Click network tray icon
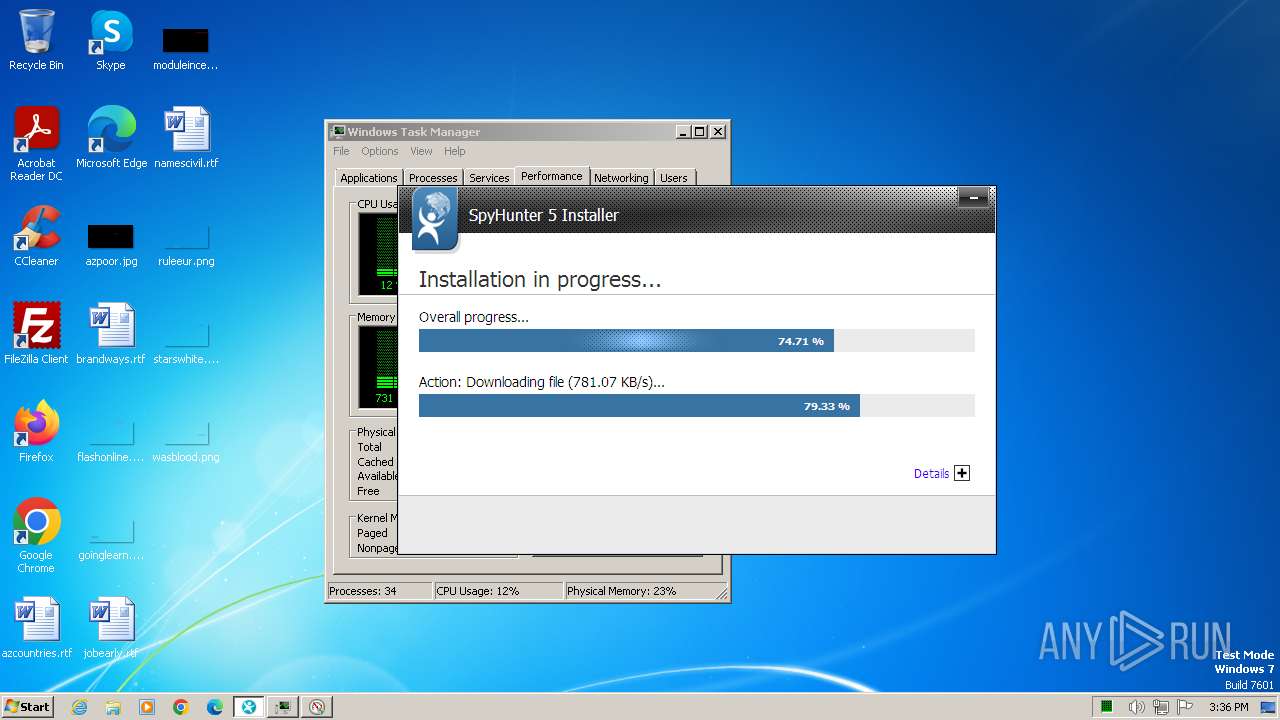Viewport: 1280px width, 720px height. pyautogui.click(x=1161, y=707)
